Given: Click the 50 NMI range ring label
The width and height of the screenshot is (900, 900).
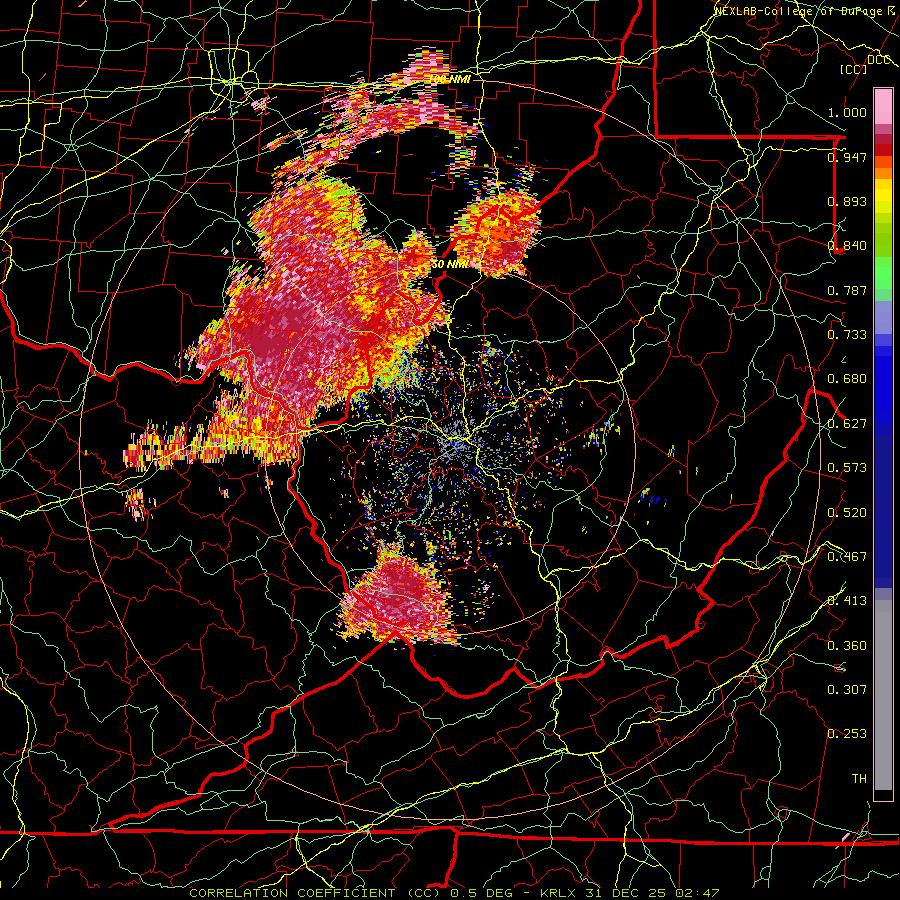Looking at the screenshot, I should (449, 265).
